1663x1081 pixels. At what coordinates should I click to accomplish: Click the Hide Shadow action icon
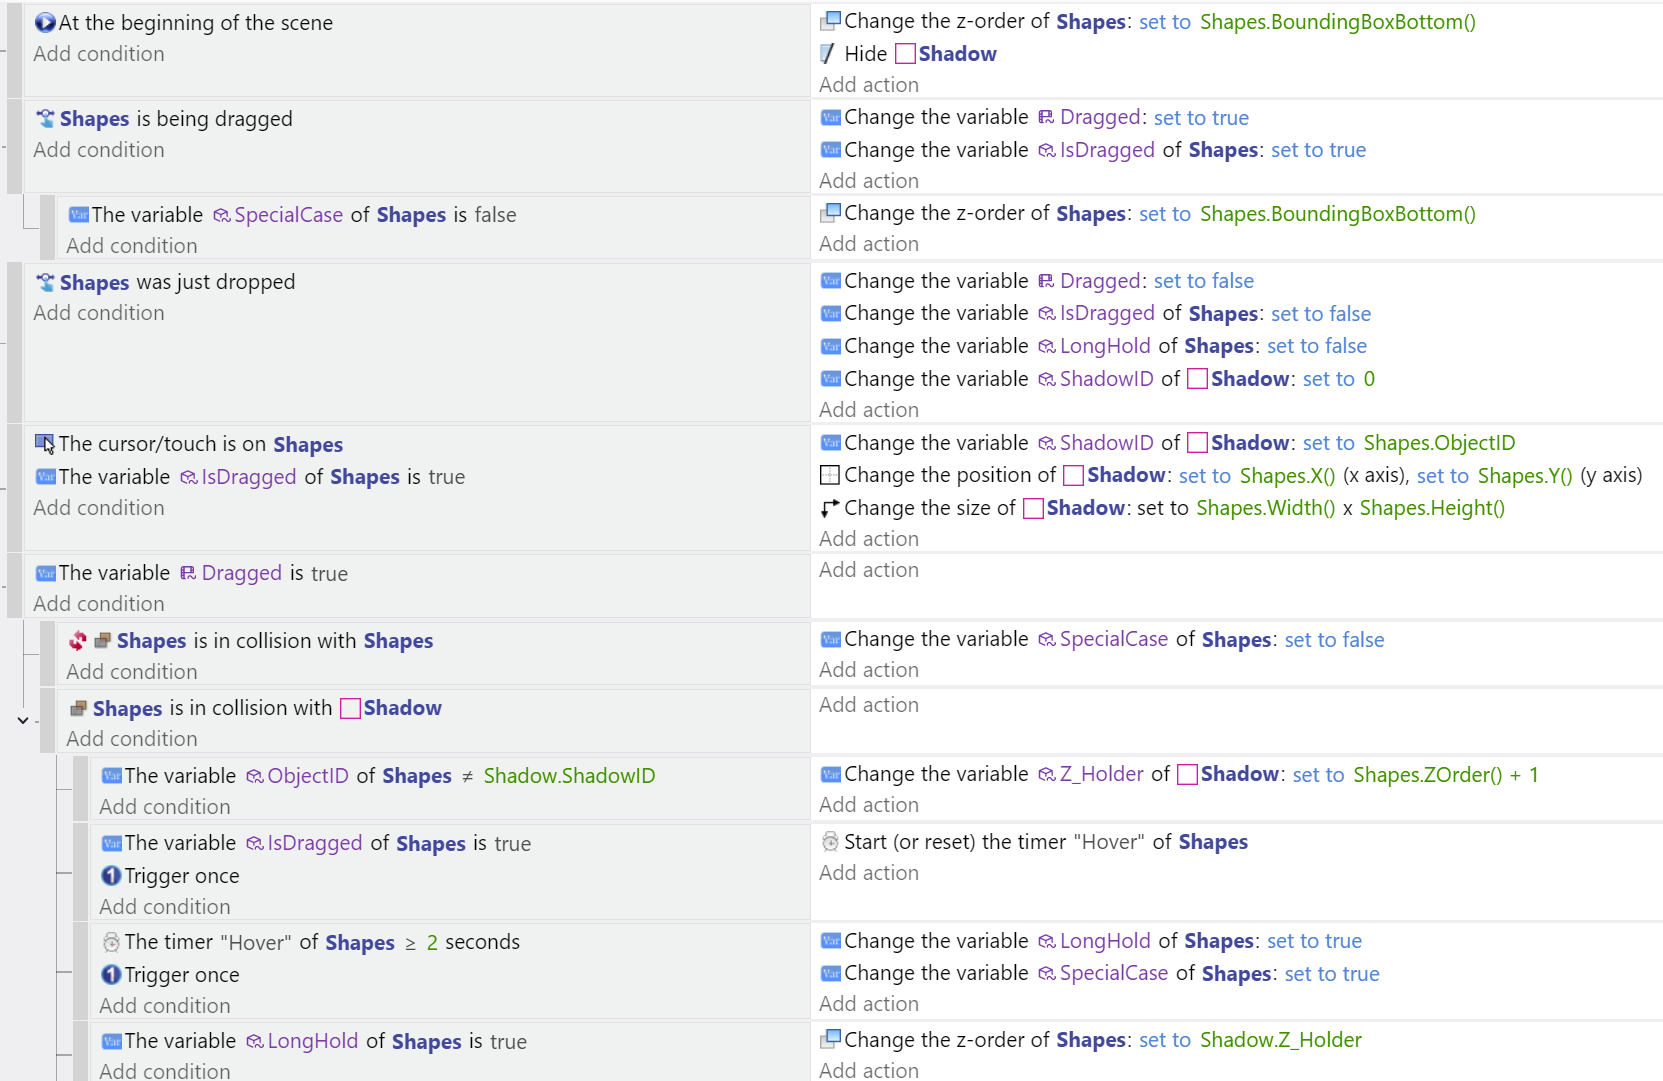point(828,54)
